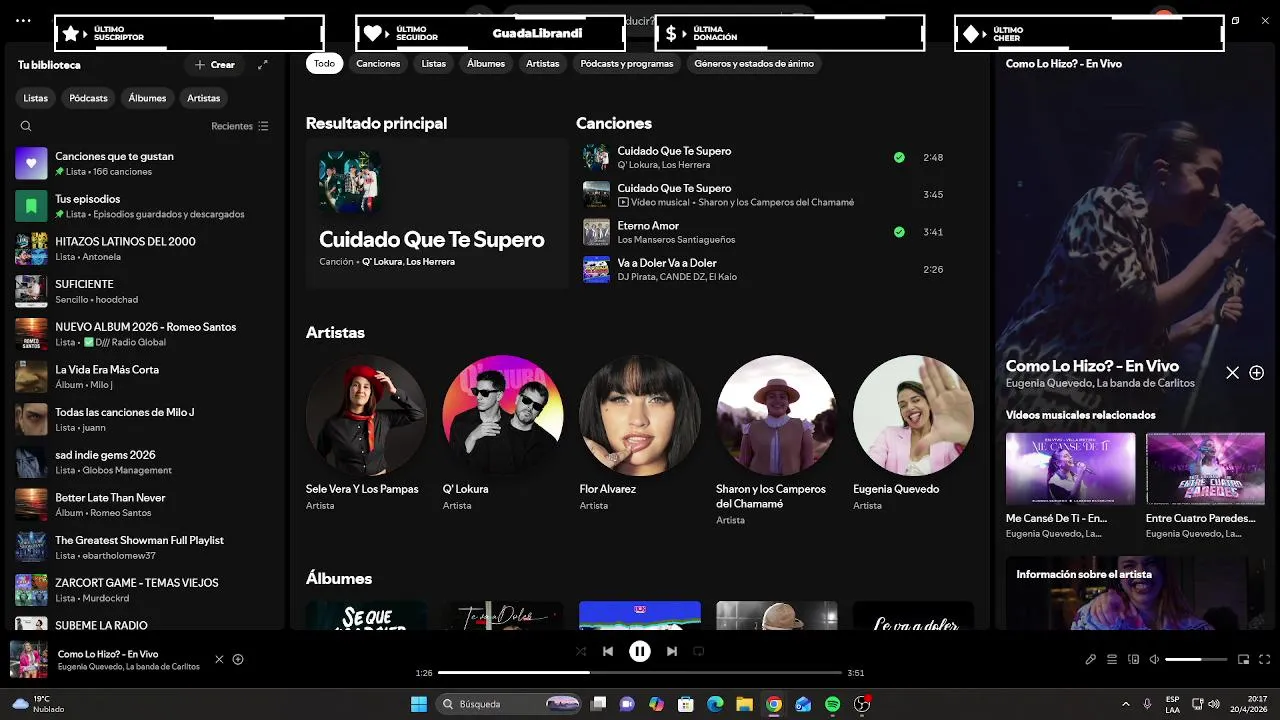Open the Cuidado Que Te Supero main result card

coord(437,213)
